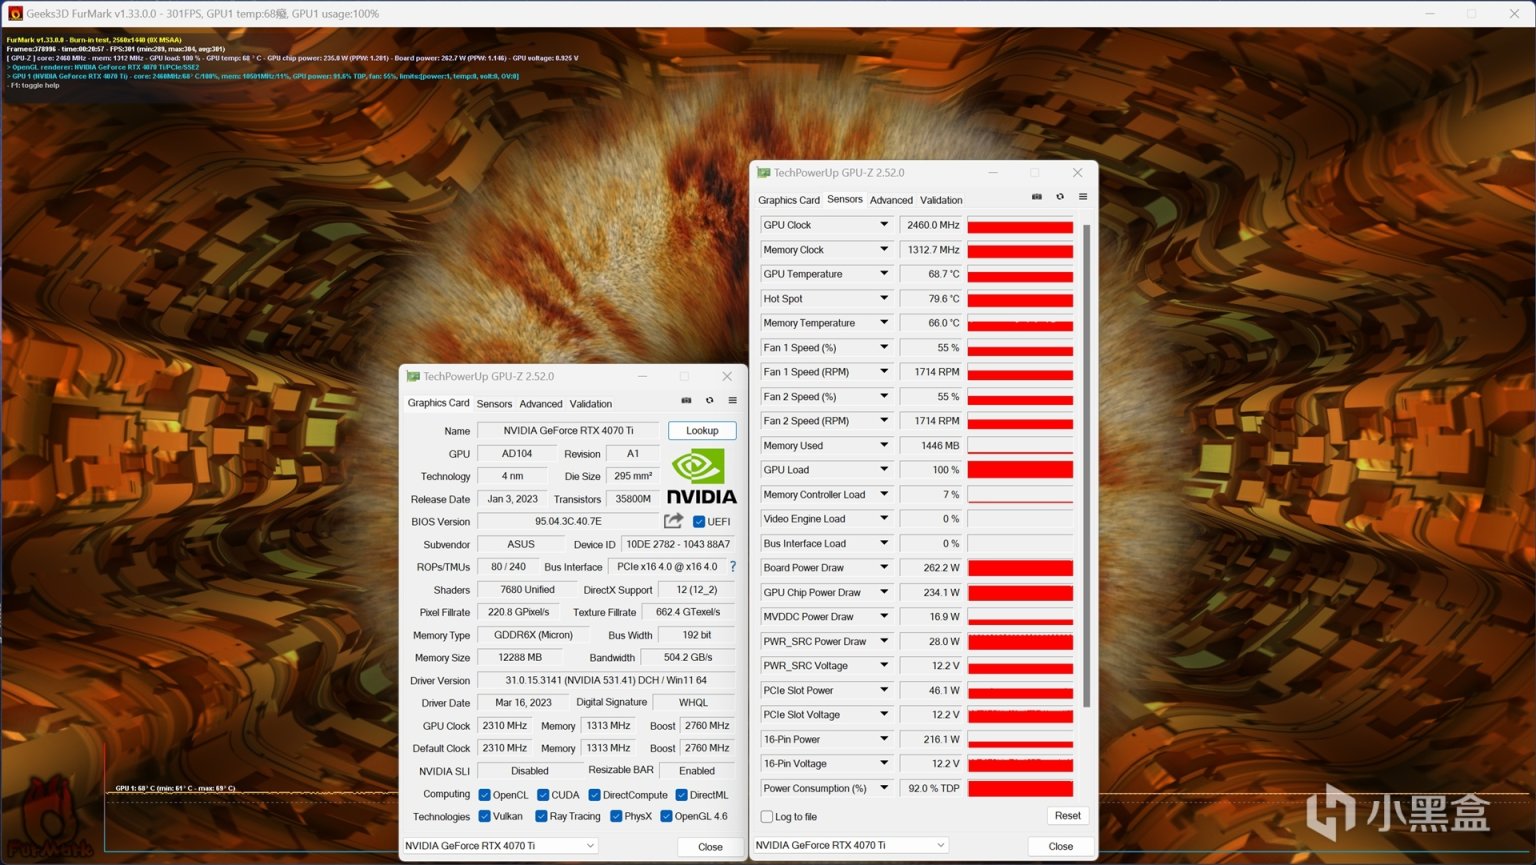Click the Hot Spot value 79.6 °C
The image size is (1536, 865).
coord(931,298)
